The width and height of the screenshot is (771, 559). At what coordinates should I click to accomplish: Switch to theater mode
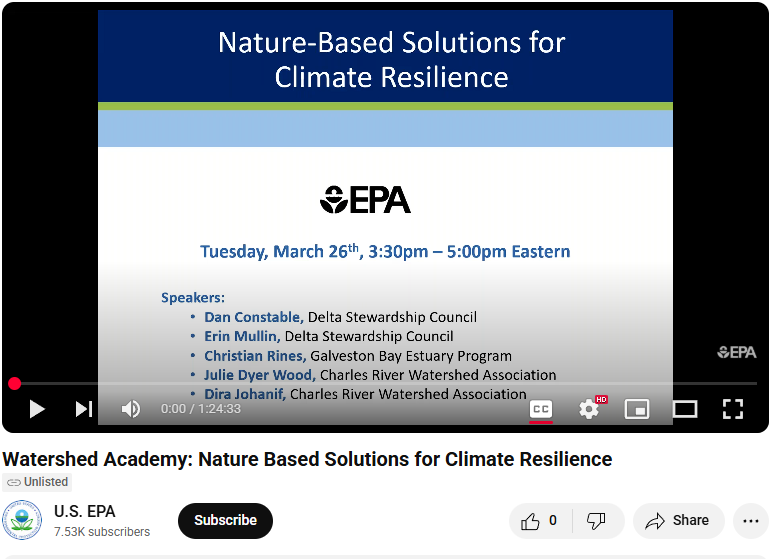pyautogui.click(x=685, y=409)
